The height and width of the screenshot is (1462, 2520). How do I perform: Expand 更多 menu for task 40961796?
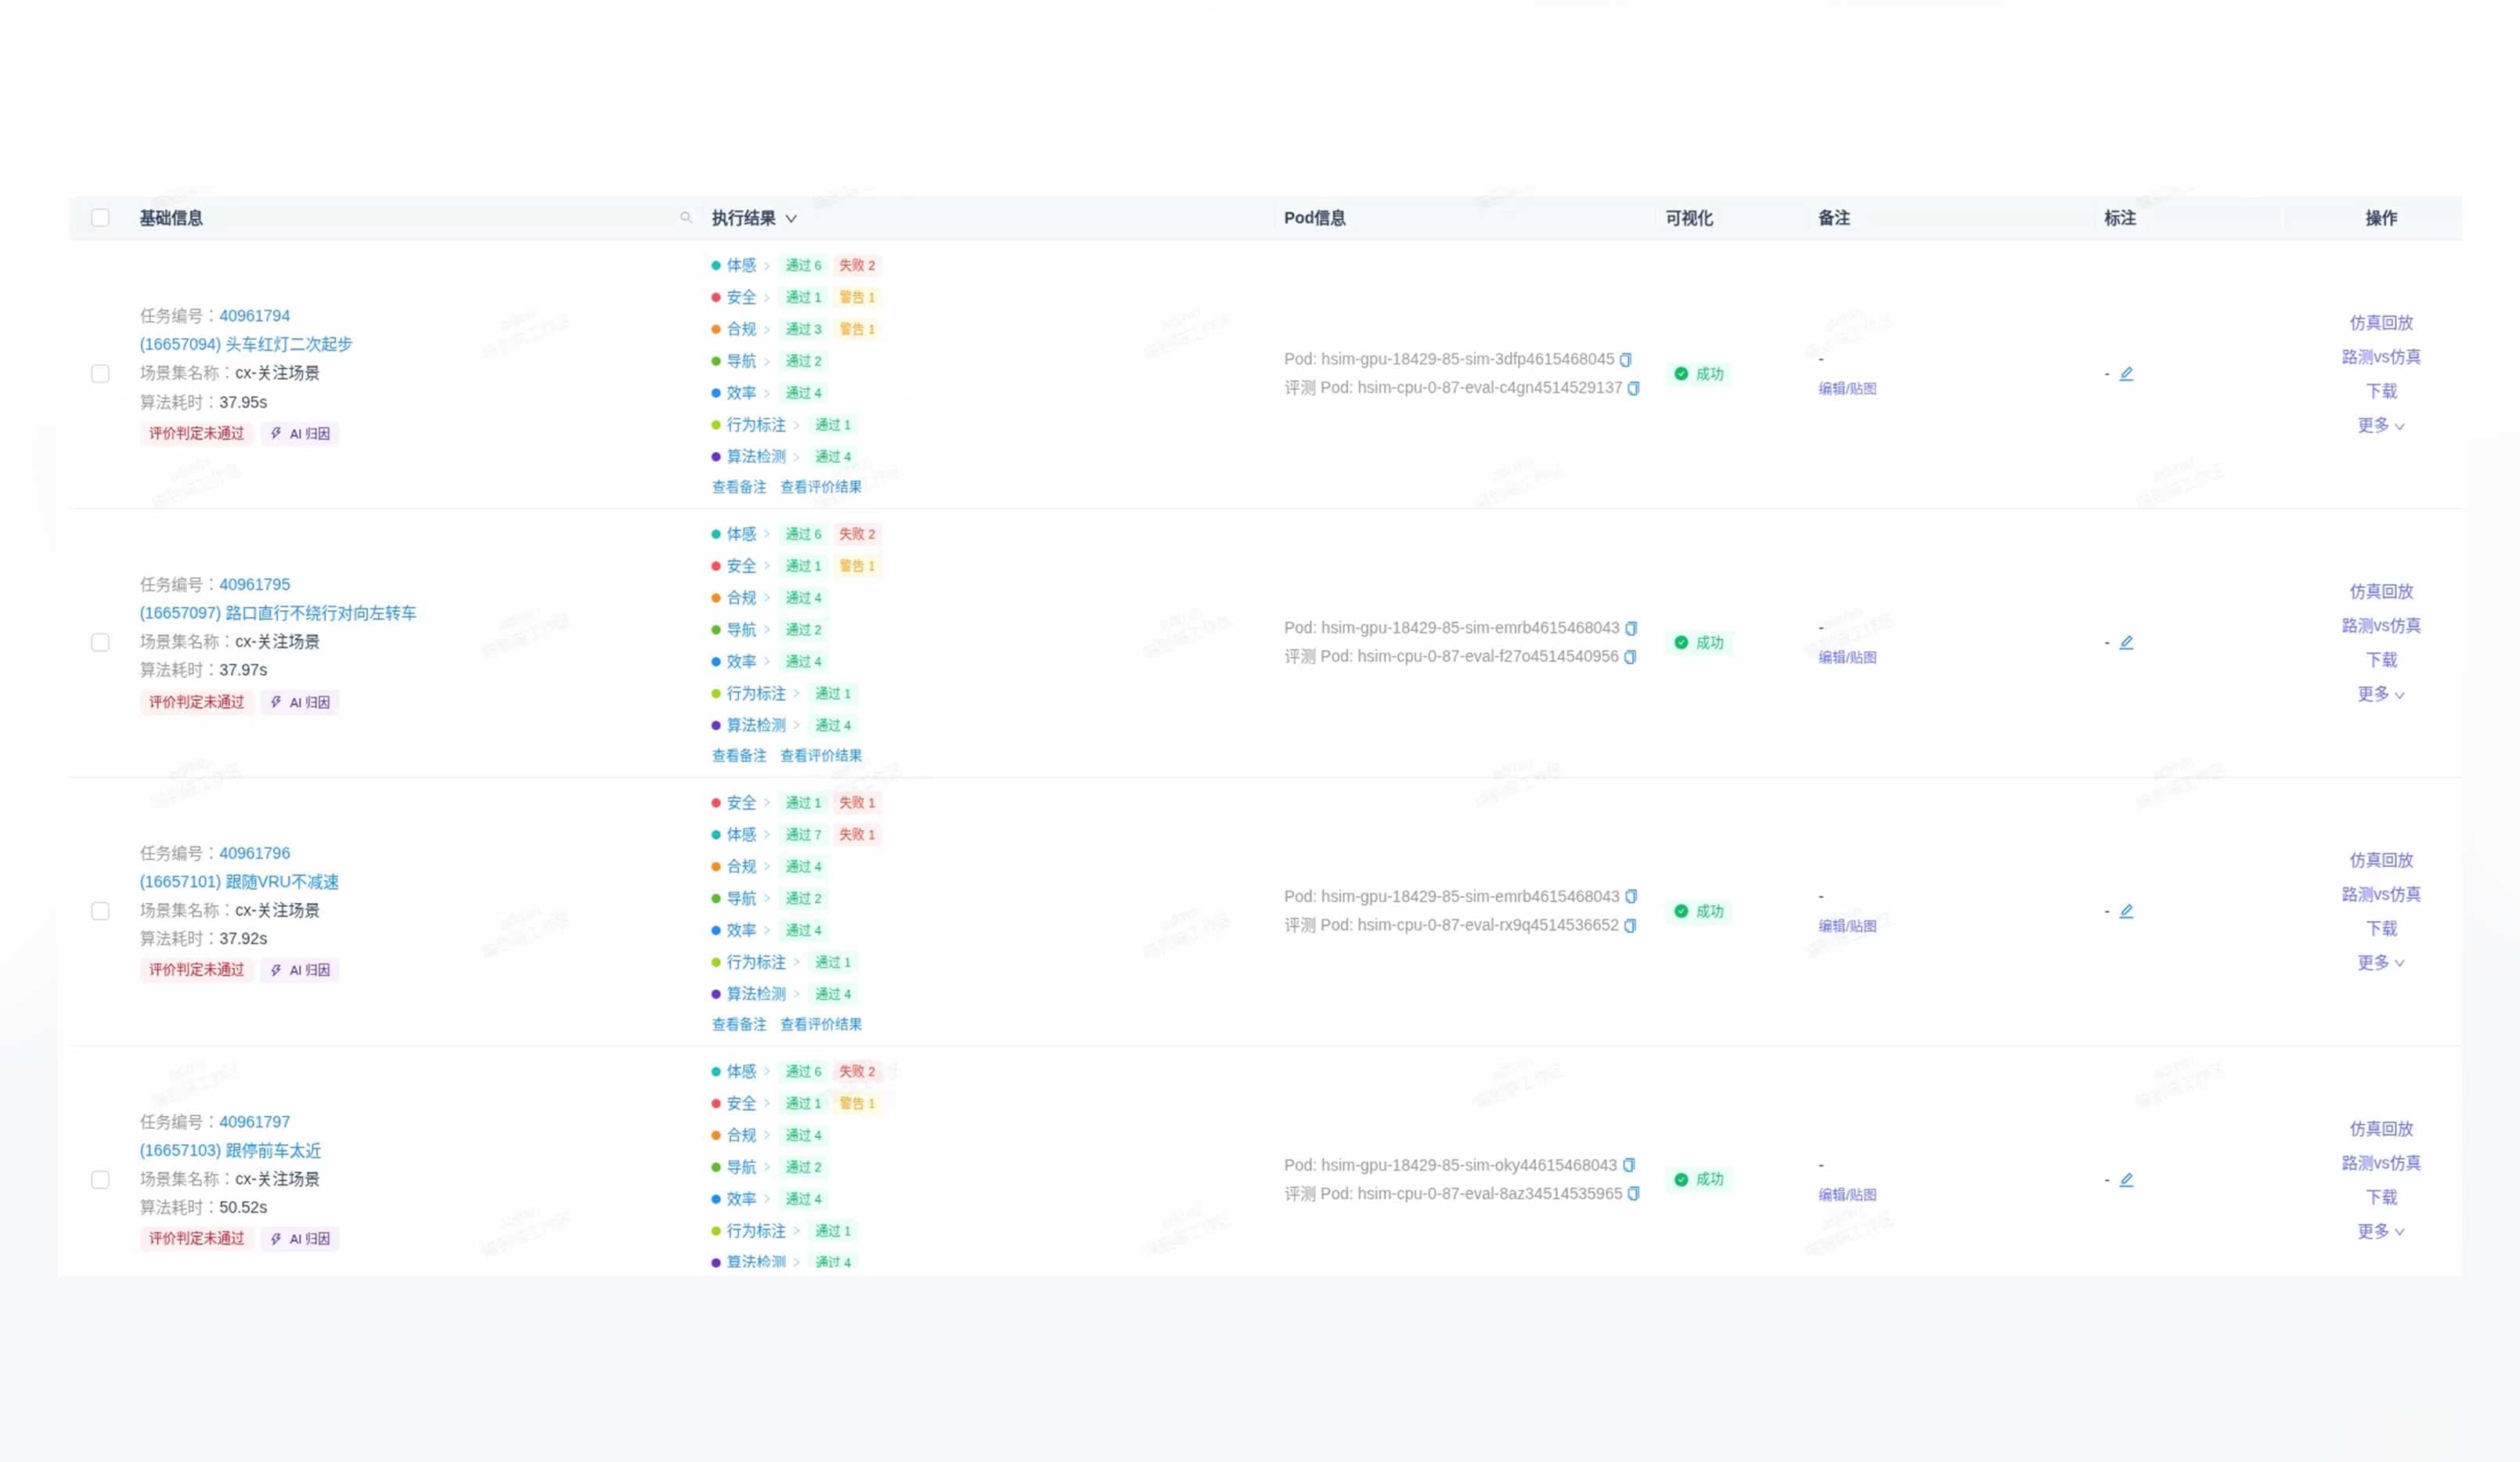point(2380,962)
